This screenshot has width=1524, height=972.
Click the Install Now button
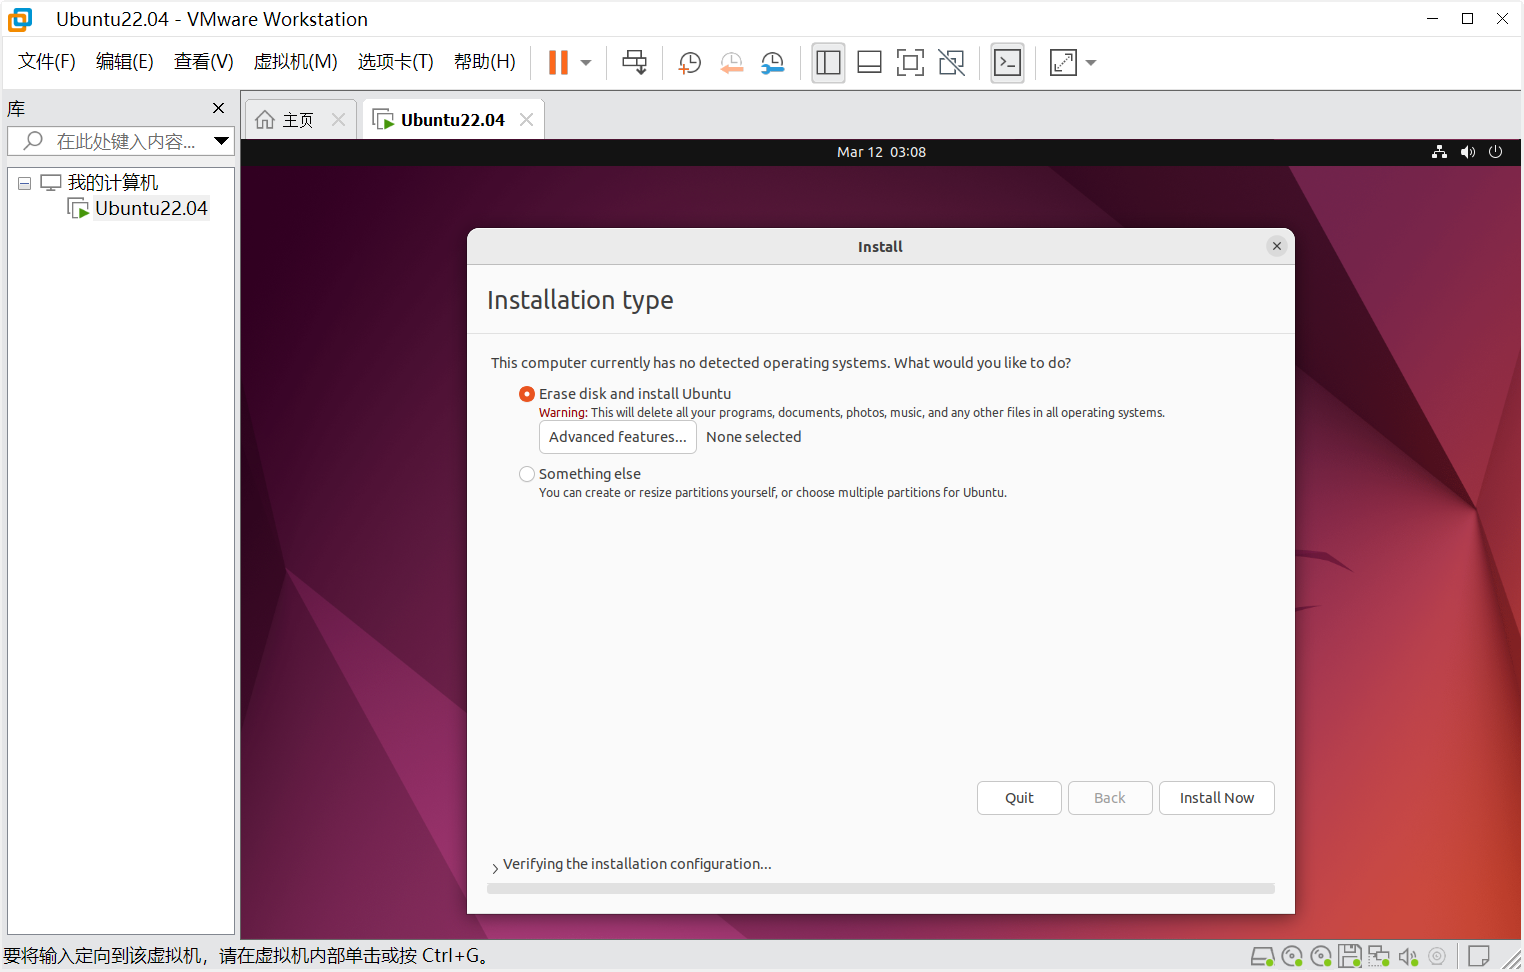pos(1216,798)
